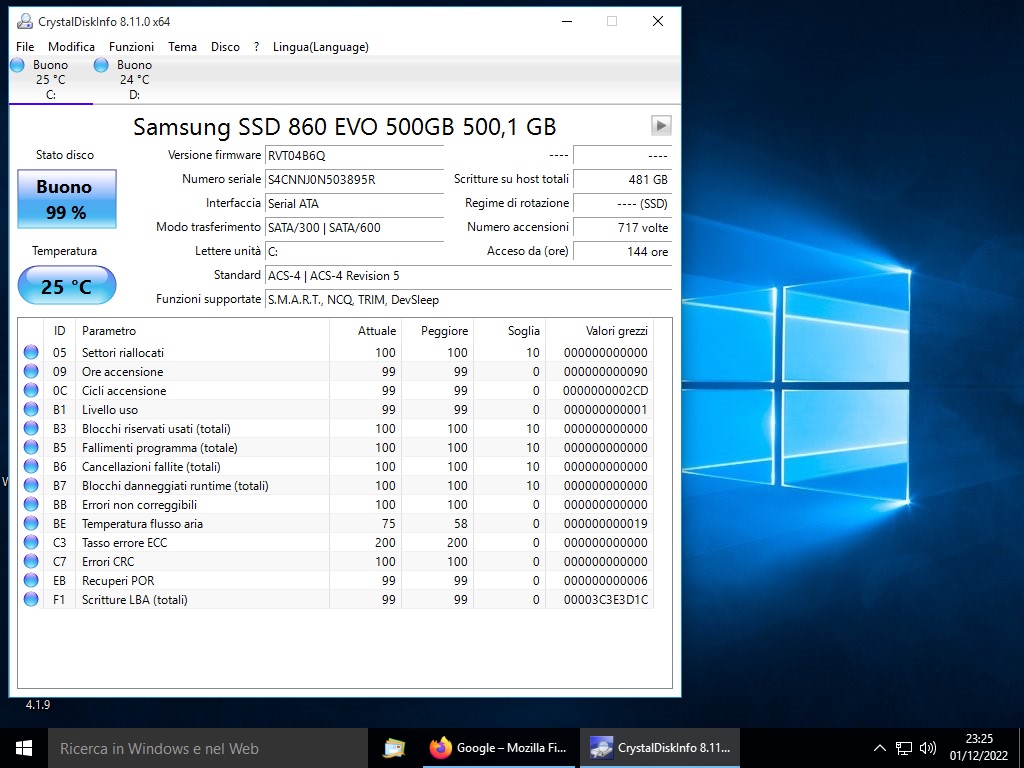
Task: Click the Peggiore column header
Action: (x=438, y=330)
